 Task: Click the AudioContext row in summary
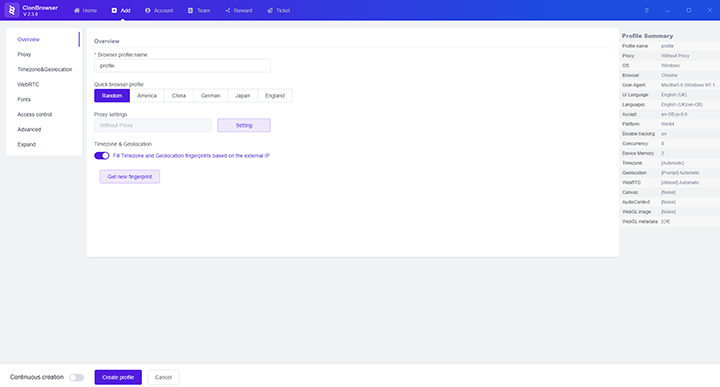coord(669,202)
